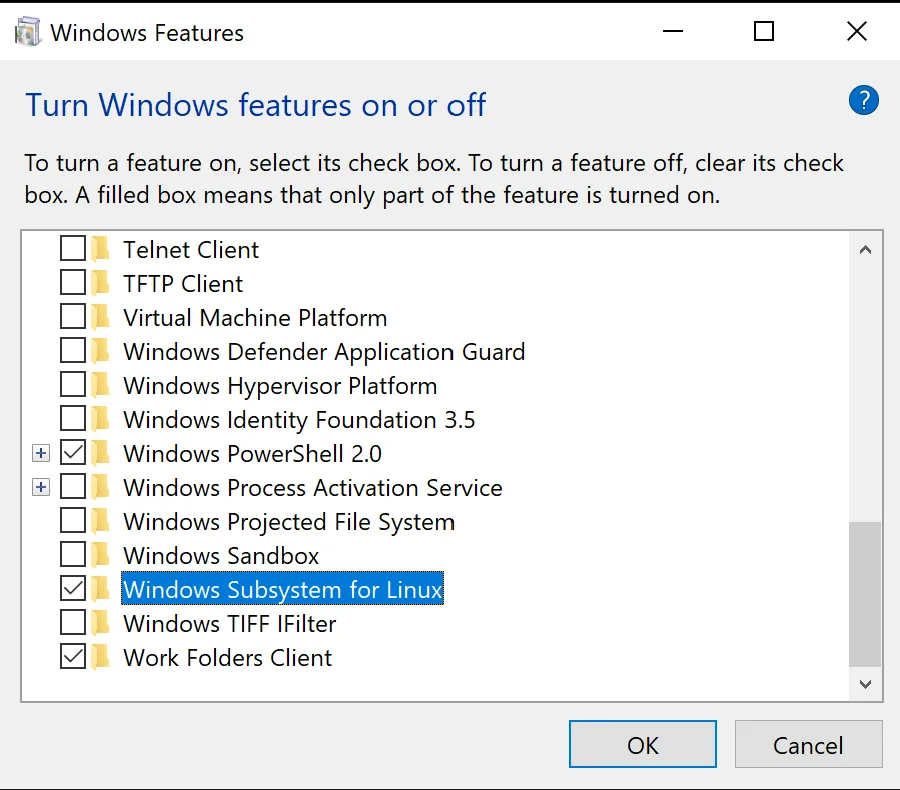The image size is (900, 790).
Task: Click the scrollbar up arrow
Action: (865, 250)
